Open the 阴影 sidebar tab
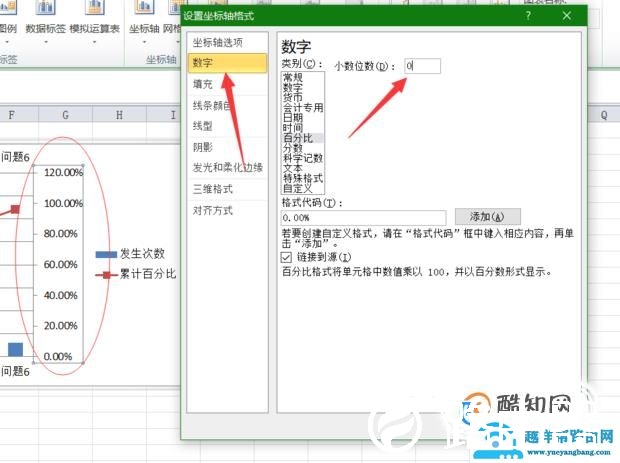The image size is (620, 463). (x=227, y=147)
